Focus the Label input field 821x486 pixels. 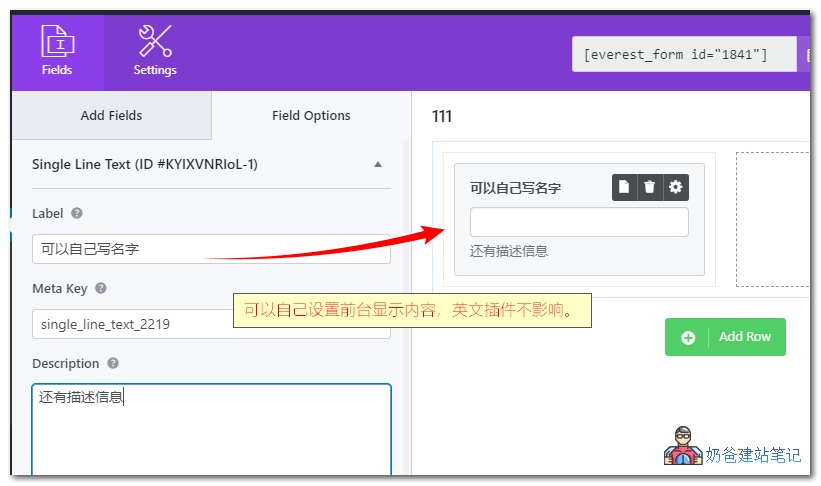(211, 249)
